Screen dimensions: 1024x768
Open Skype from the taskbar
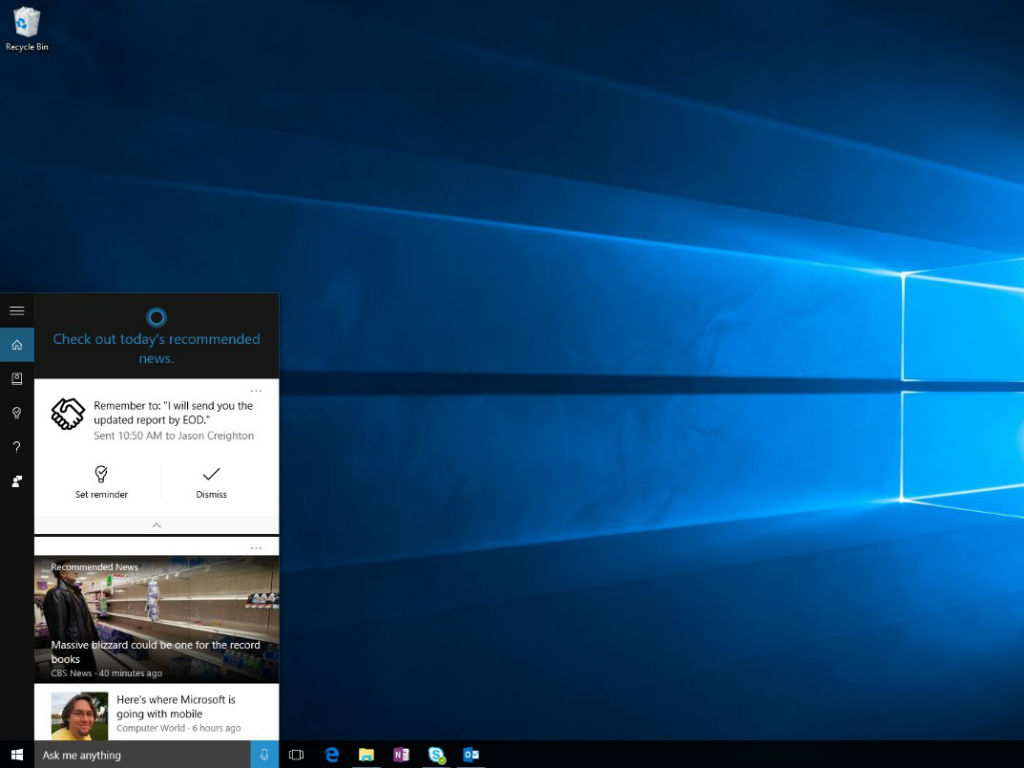click(x=436, y=755)
